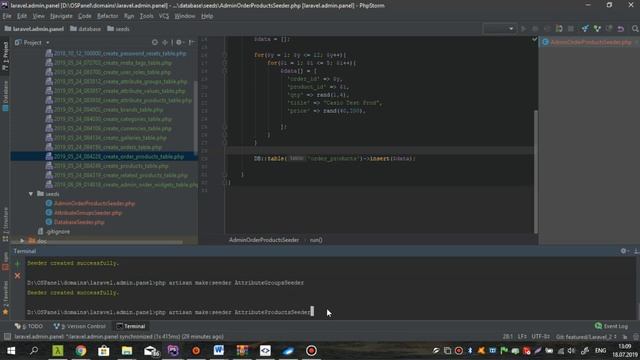Open the TODO tool window tab
640x360 pixels.
tap(29, 326)
